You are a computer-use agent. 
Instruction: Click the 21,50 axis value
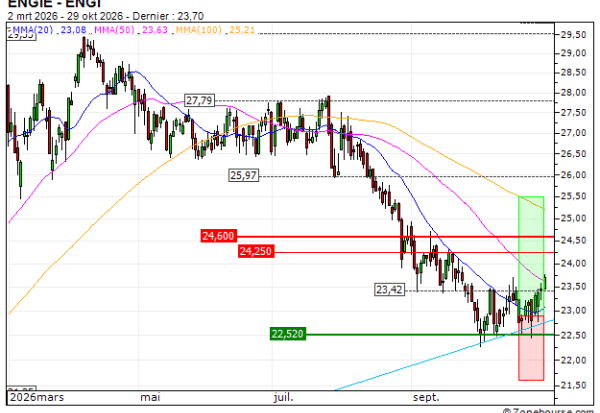click(x=574, y=385)
